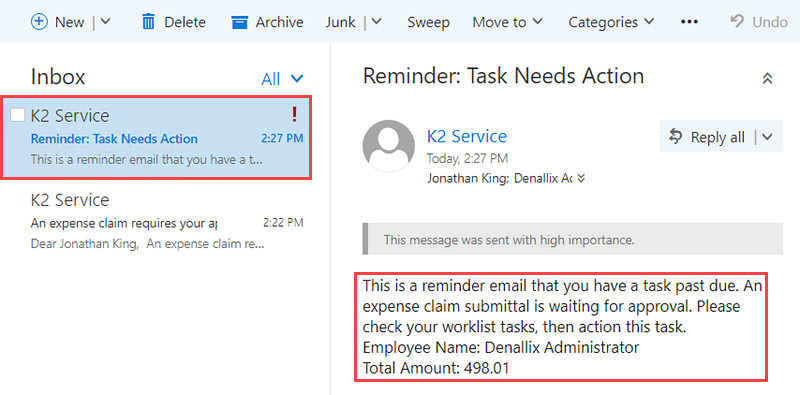The width and height of the screenshot is (800, 395).
Task: Click Employee Name: Denallix Administrator line
Action: pyautogui.click(x=501, y=348)
